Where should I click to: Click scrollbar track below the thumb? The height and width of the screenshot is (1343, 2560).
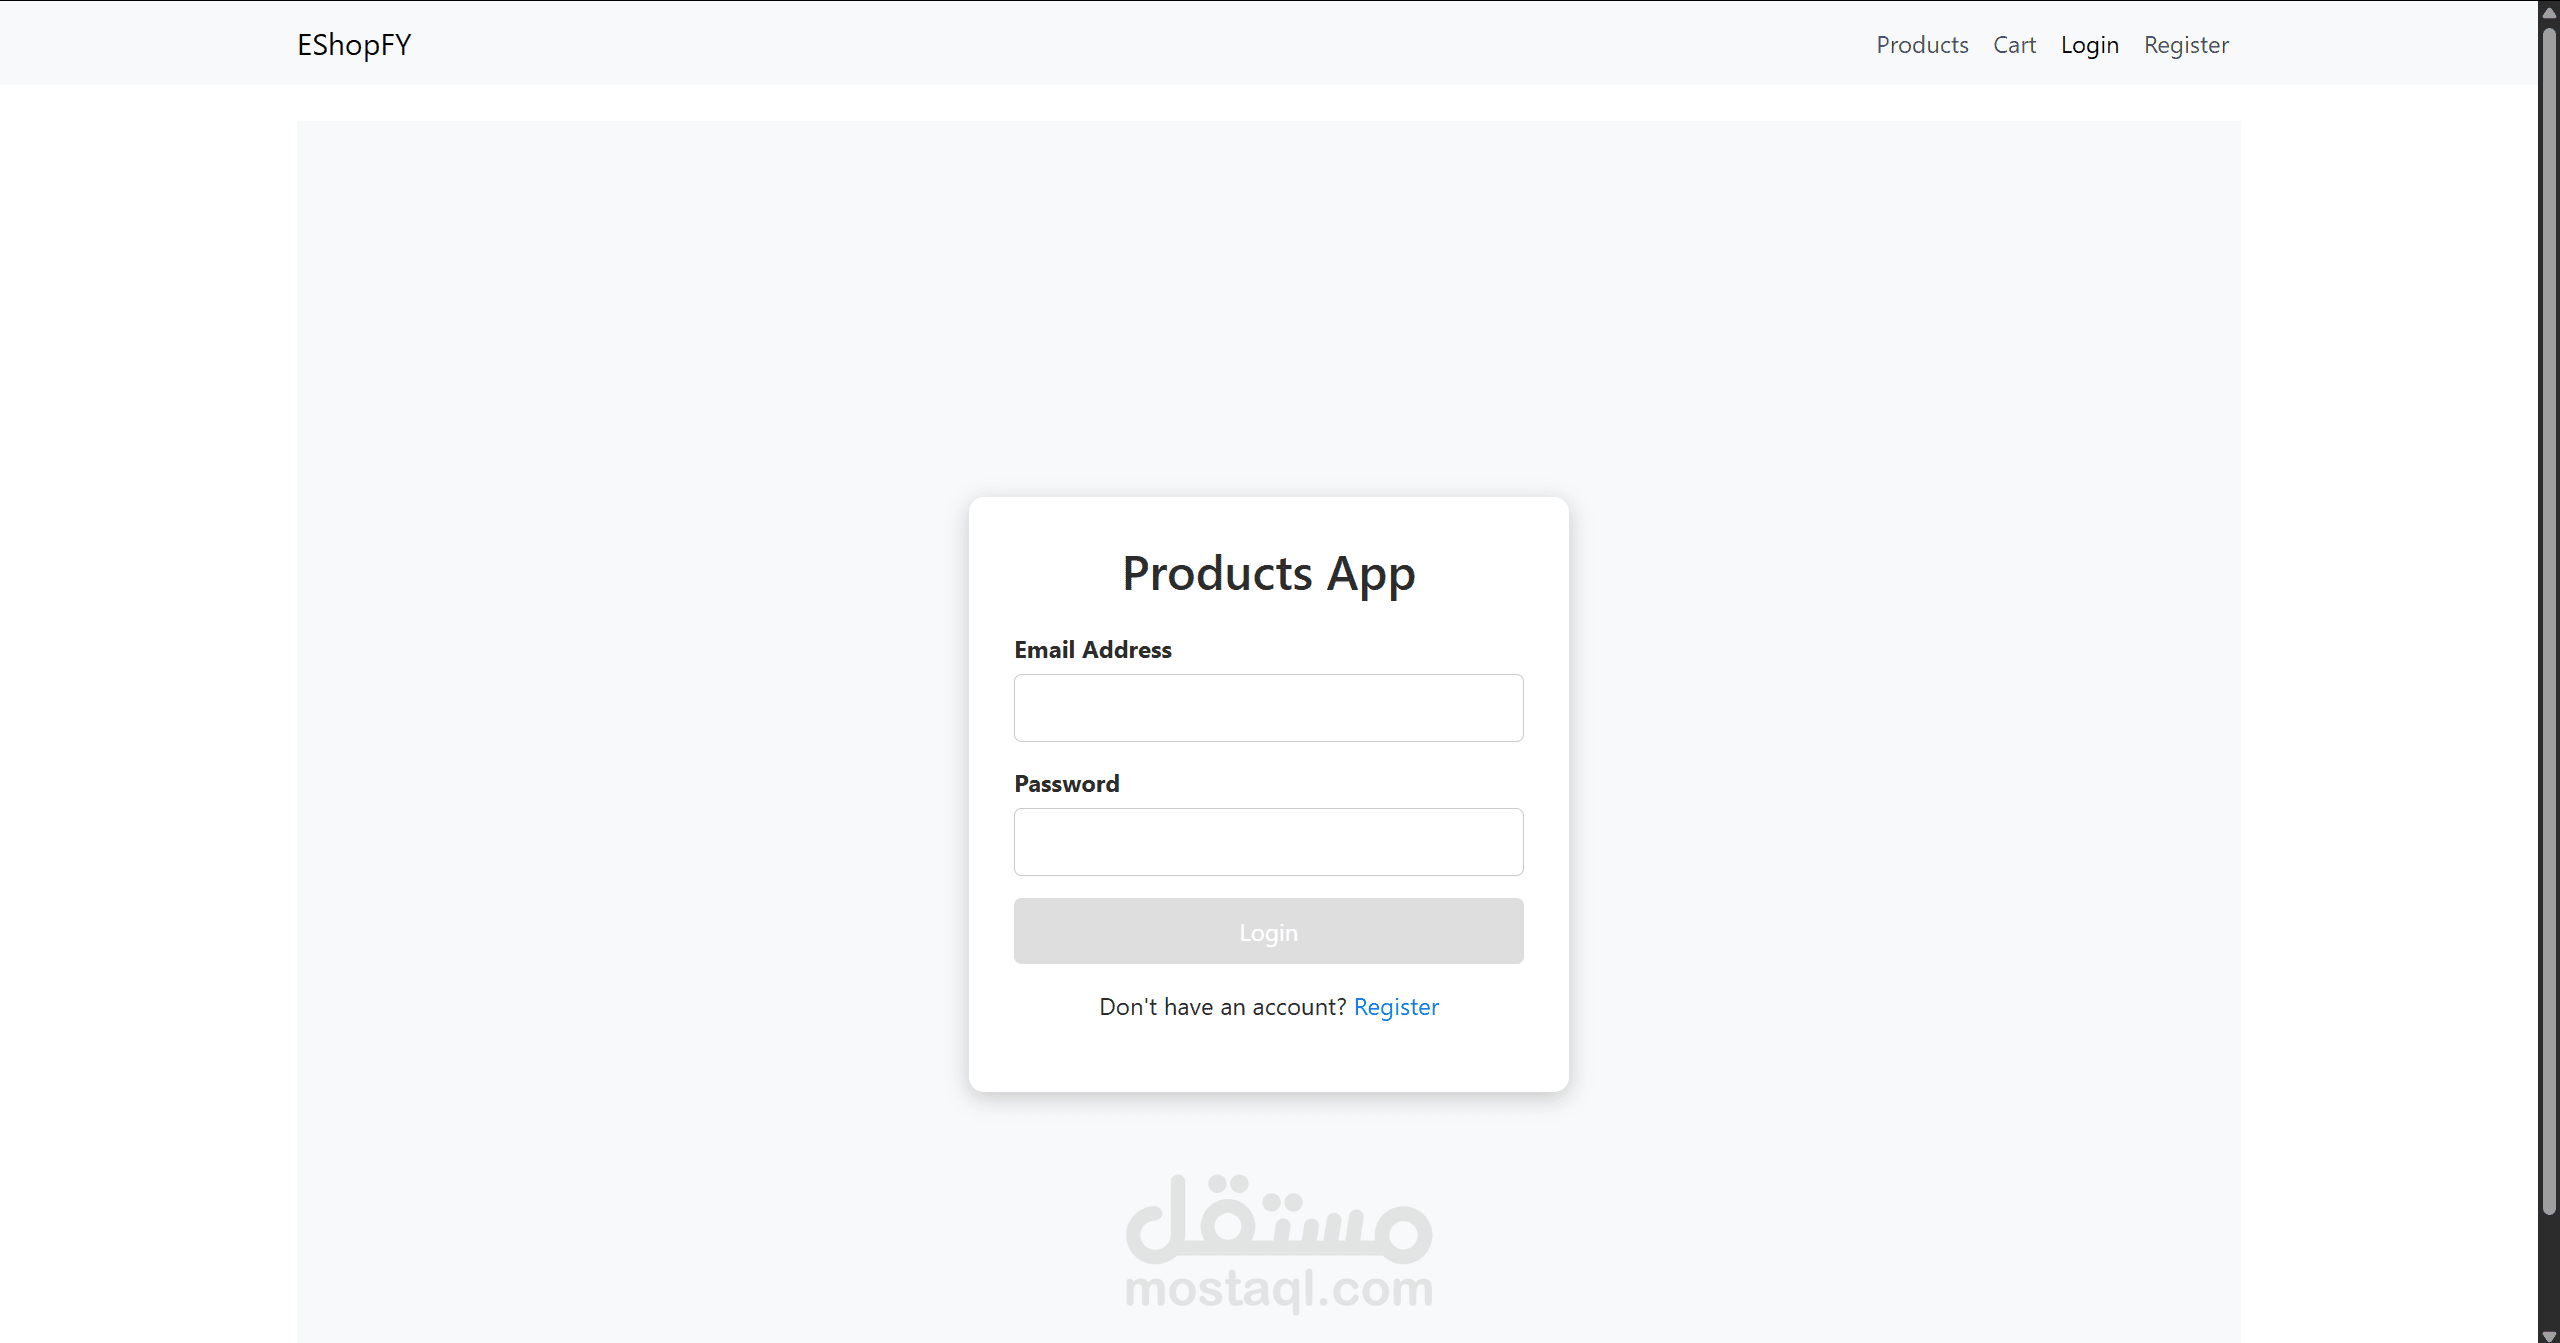pyautogui.click(x=2549, y=1270)
